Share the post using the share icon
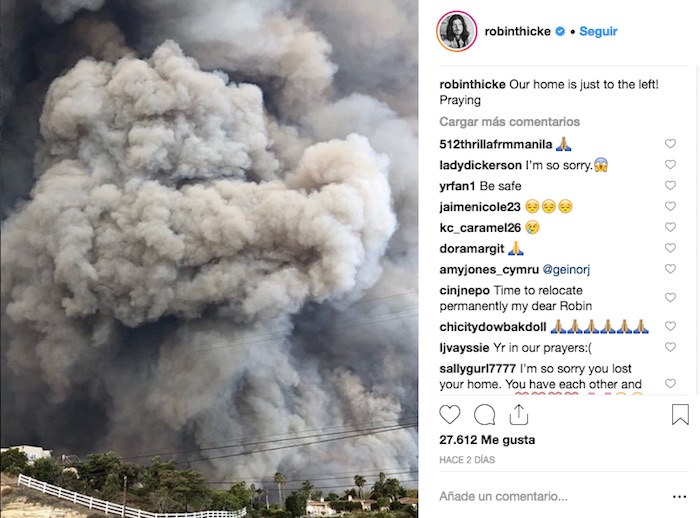This screenshot has width=700, height=518. point(519,414)
